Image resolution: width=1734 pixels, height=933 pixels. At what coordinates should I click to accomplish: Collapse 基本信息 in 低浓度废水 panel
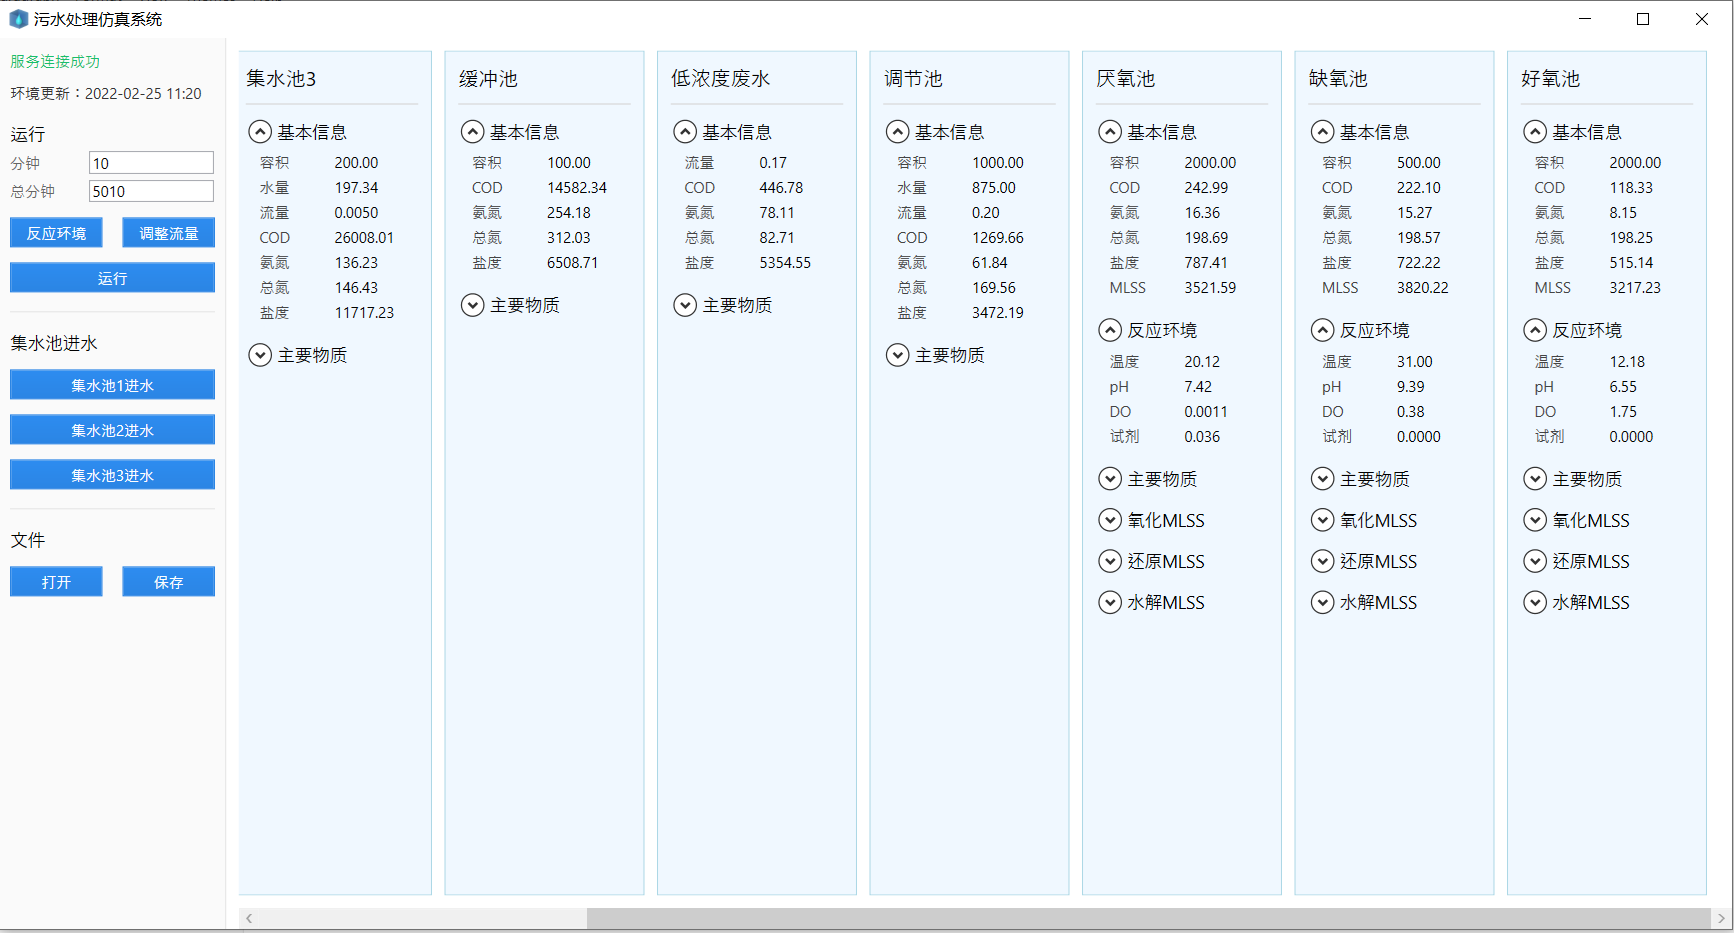[x=685, y=132]
